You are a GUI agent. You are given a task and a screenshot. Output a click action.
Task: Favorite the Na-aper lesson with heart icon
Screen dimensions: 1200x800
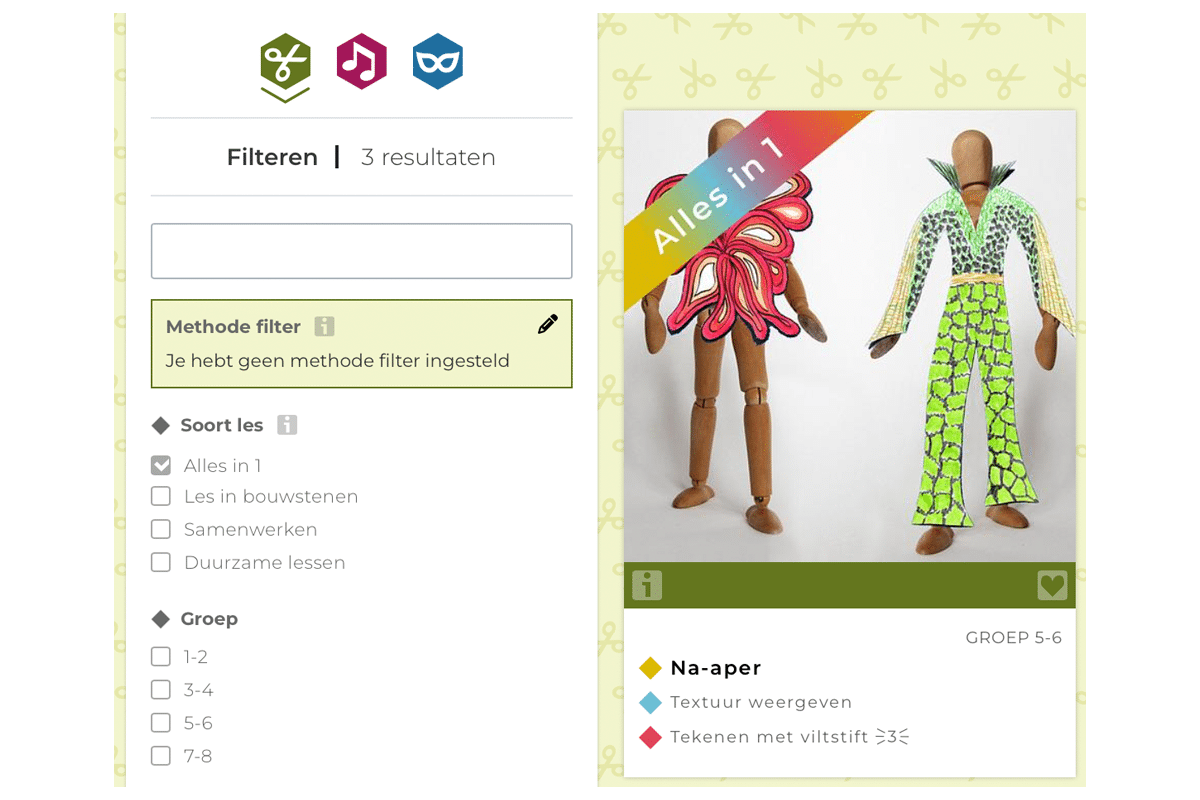tap(1052, 585)
